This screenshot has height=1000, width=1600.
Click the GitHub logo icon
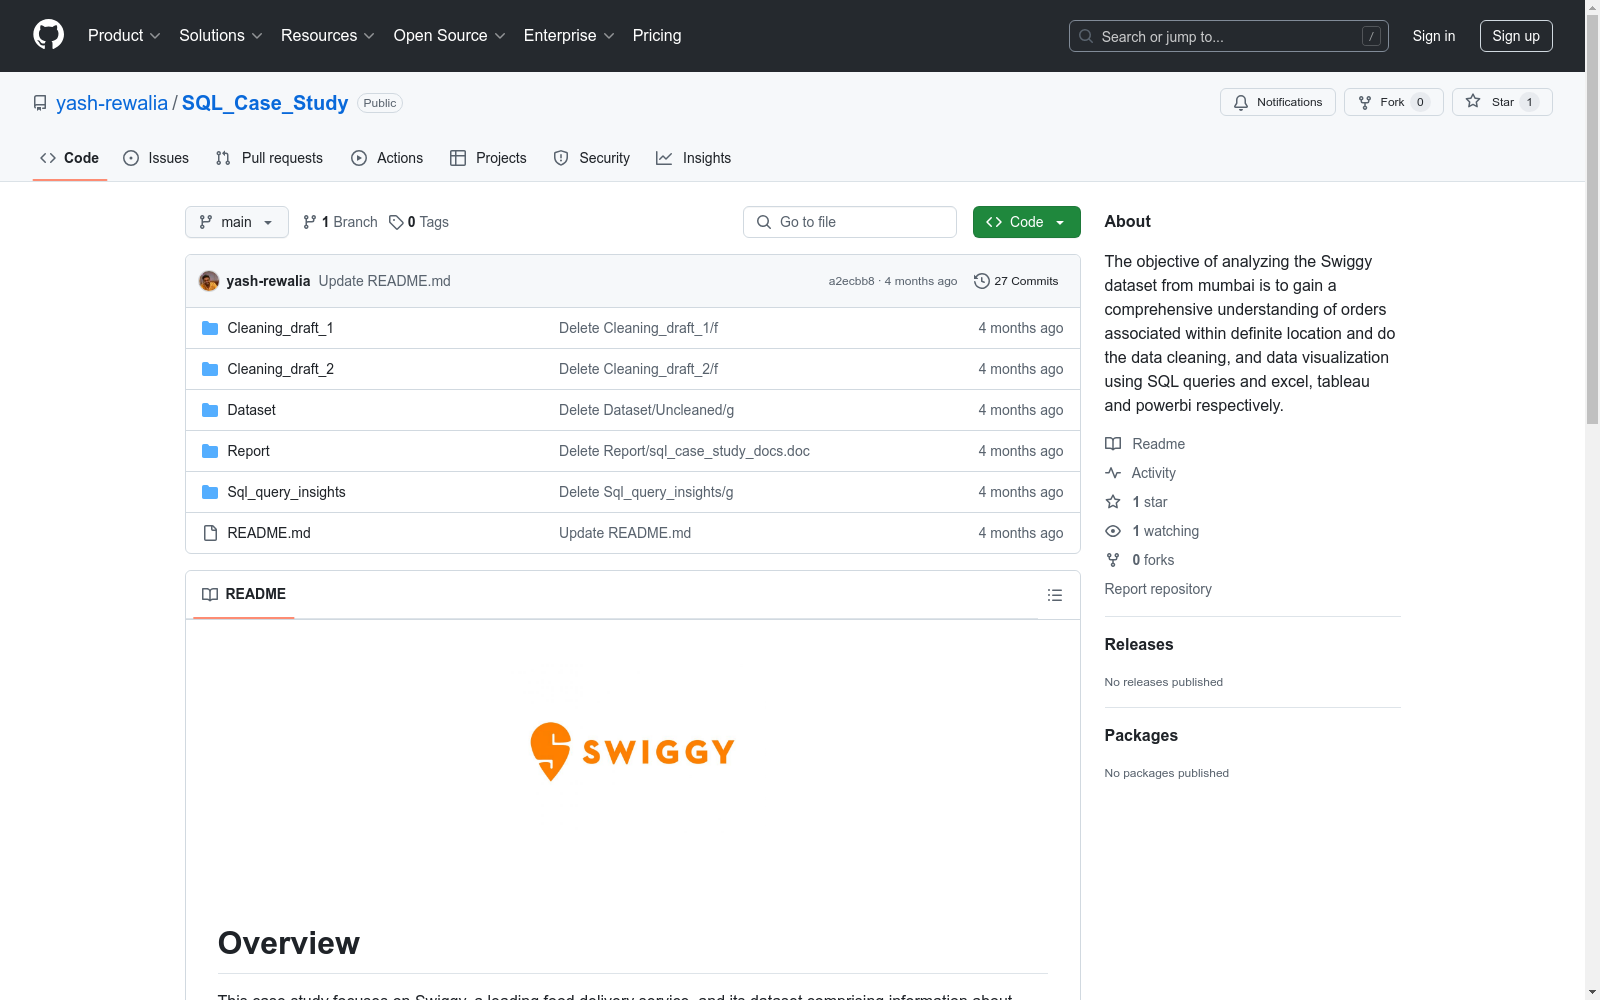[48, 35]
